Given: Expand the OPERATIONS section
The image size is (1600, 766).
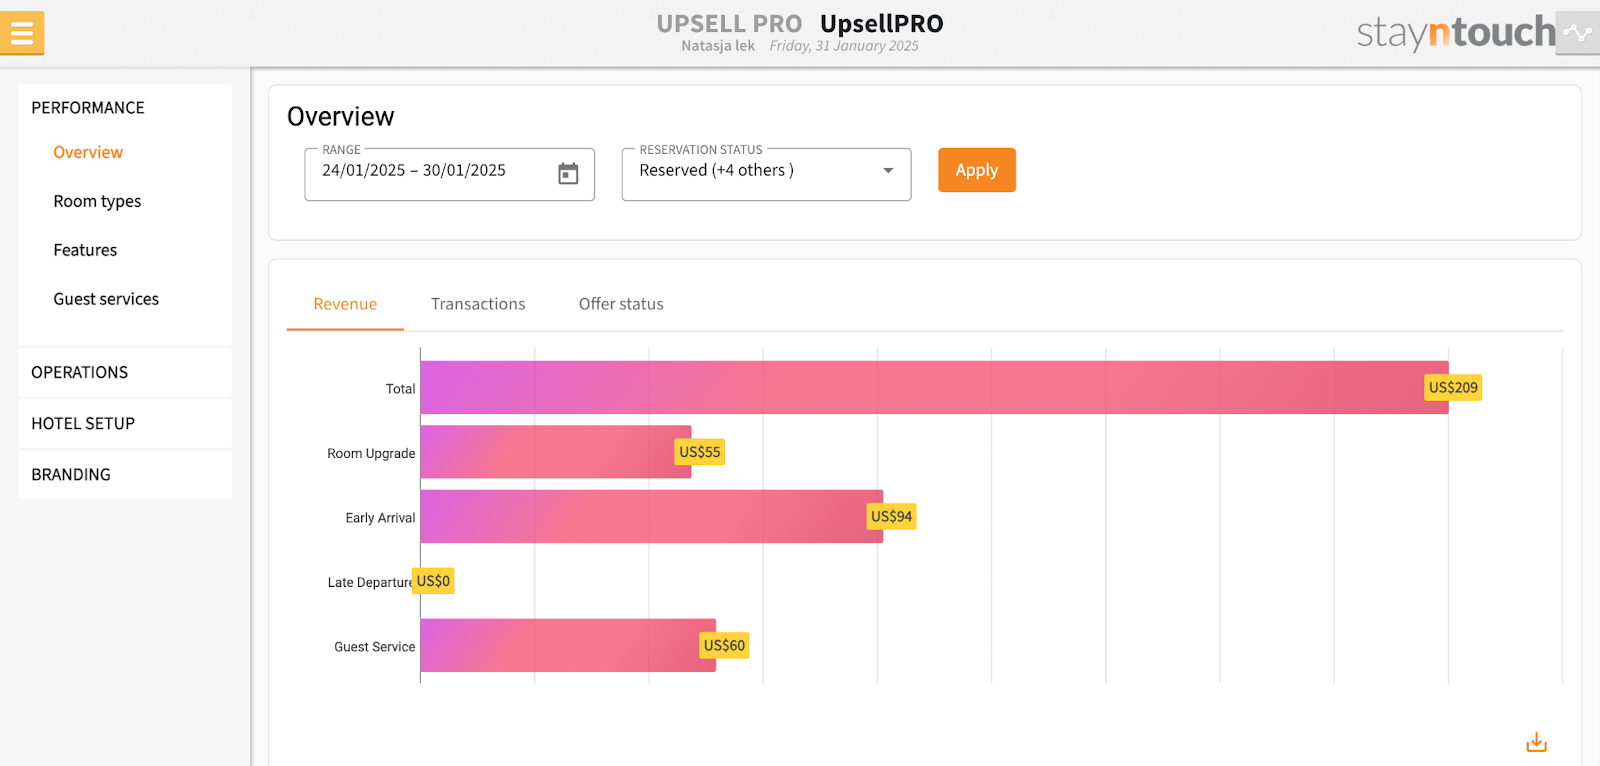Looking at the screenshot, I should 125,373.
